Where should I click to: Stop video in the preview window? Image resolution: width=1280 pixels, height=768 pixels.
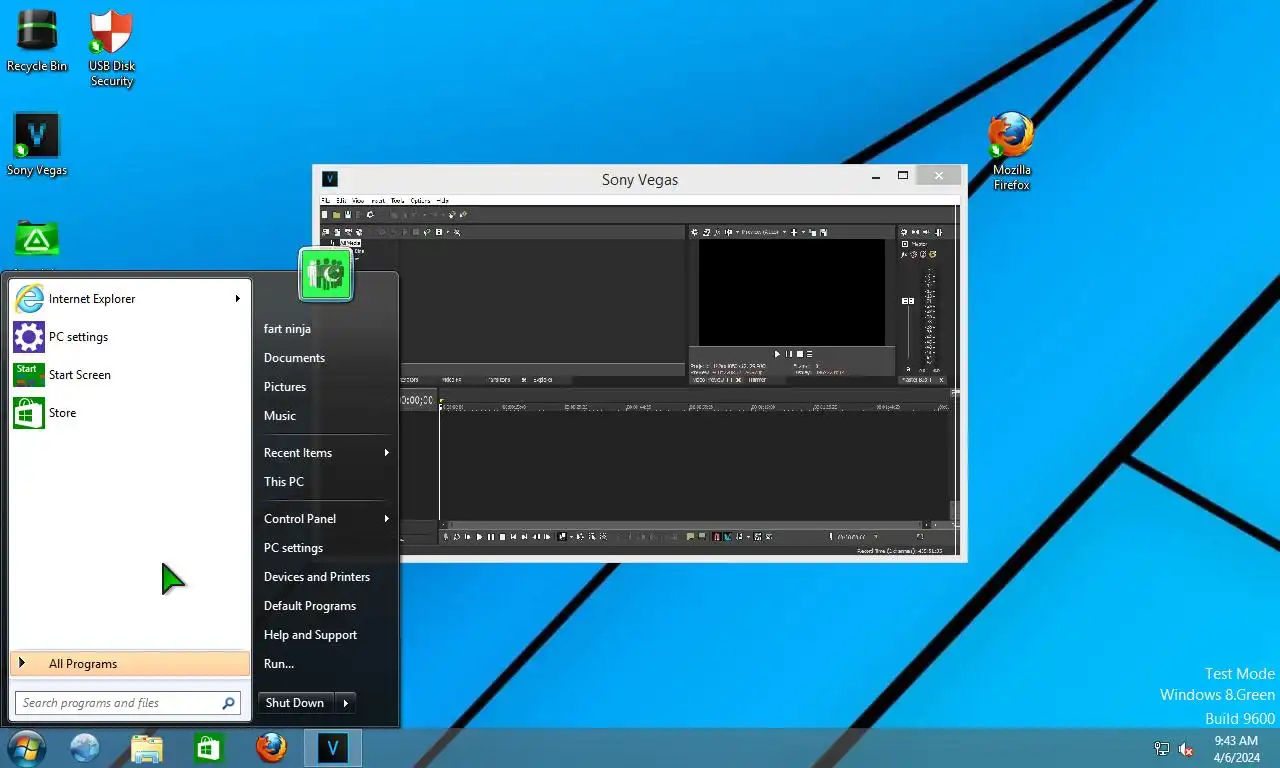click(800, 354)
